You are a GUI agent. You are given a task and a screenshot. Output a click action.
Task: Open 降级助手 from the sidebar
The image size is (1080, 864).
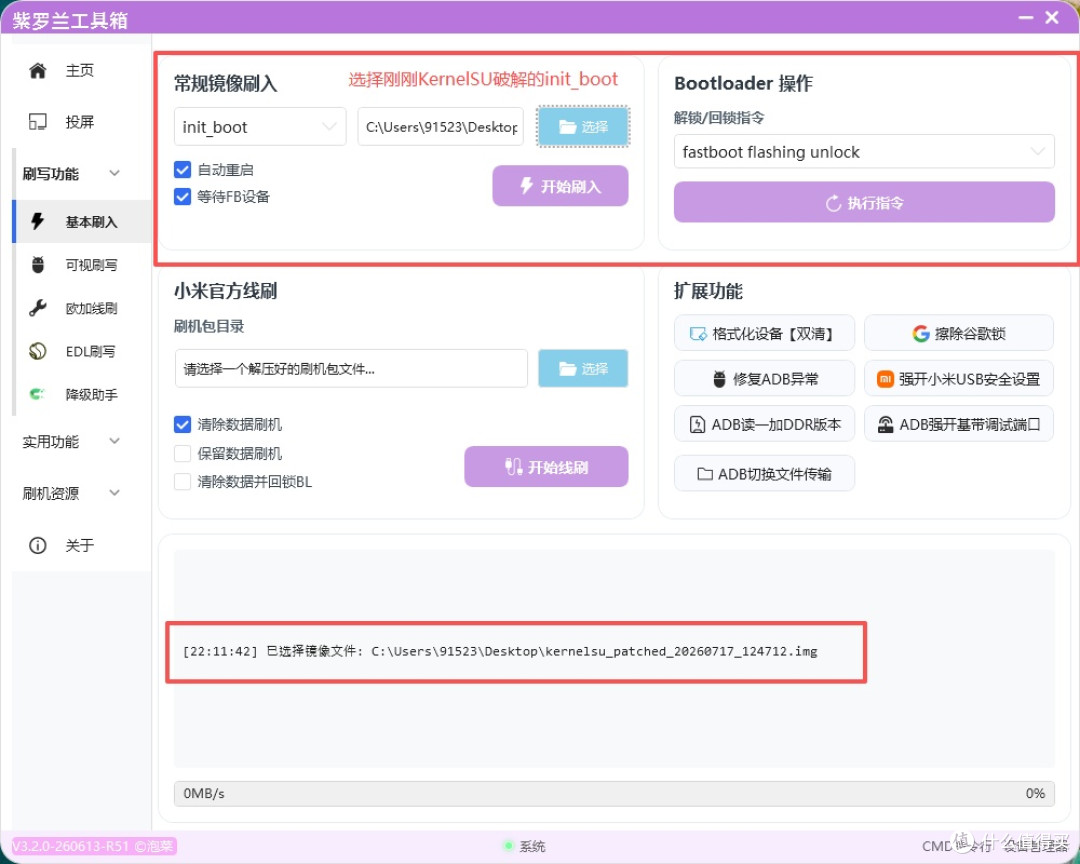coord(83,395)
